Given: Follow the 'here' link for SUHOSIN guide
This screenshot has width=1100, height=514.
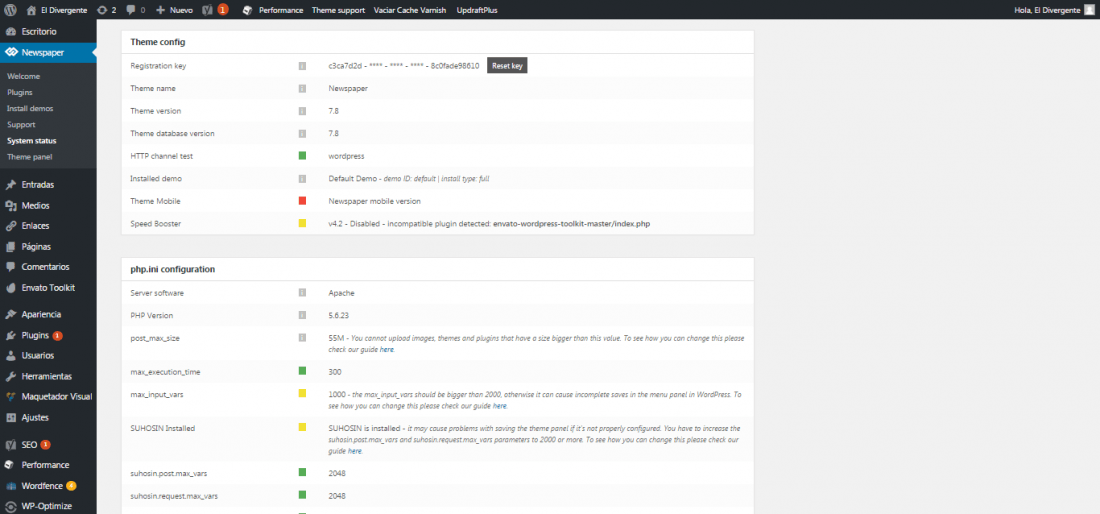Looking at the screenshot, I should tap(355, 452).
